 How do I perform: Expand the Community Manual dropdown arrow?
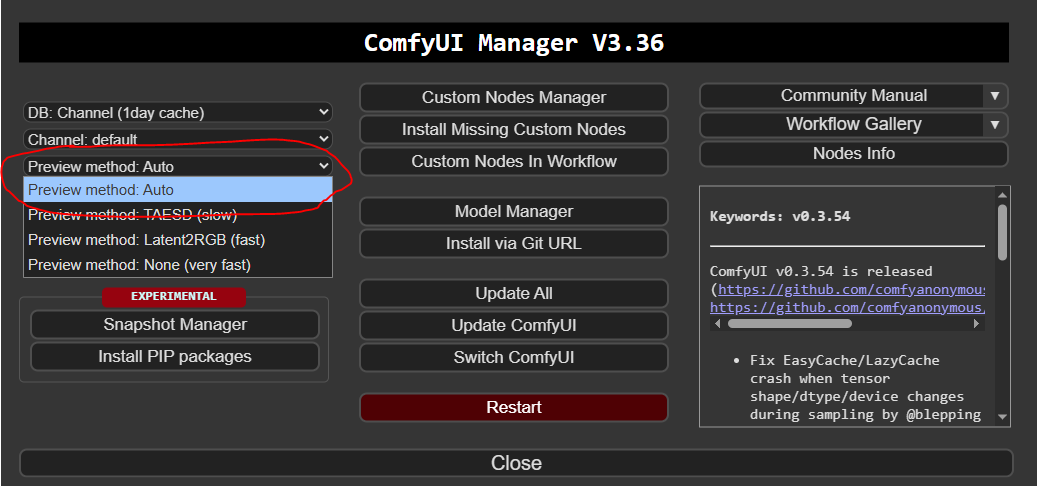tap(995, 96)
